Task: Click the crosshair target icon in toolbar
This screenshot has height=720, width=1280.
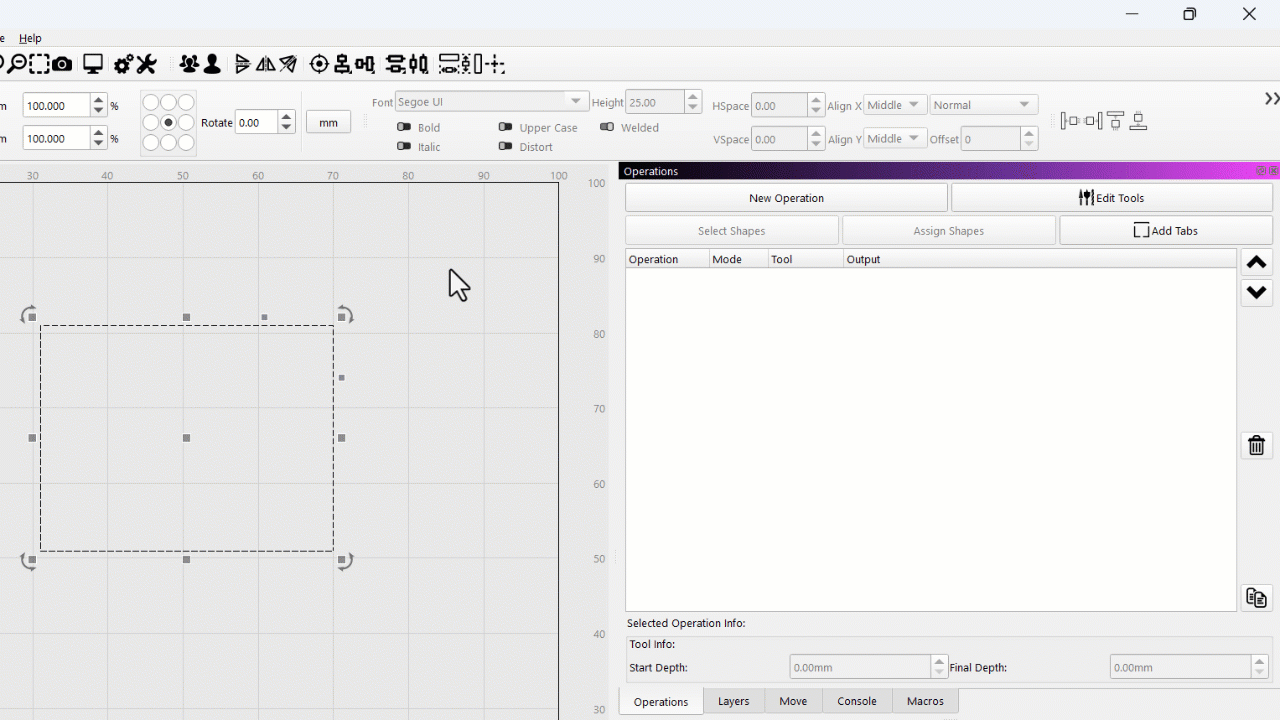Action: (319, 65)
